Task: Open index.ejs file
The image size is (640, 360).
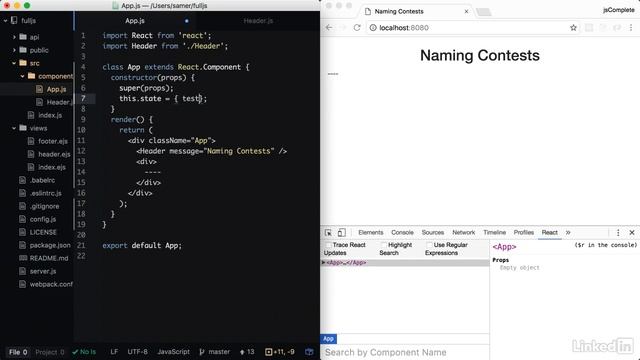Action: point(51,167)
